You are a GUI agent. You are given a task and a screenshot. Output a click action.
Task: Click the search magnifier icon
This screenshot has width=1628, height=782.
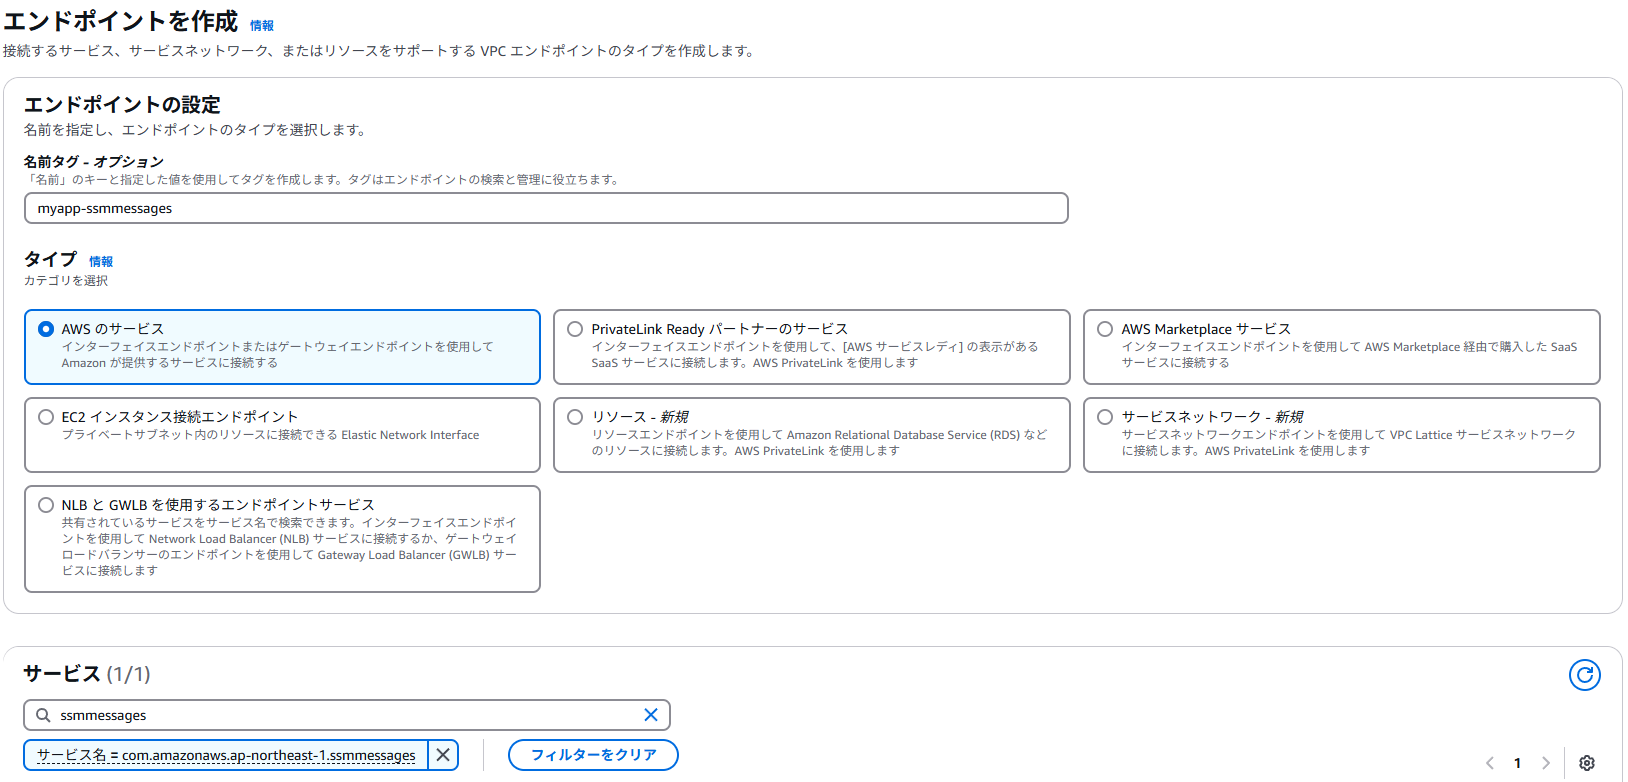43,715
